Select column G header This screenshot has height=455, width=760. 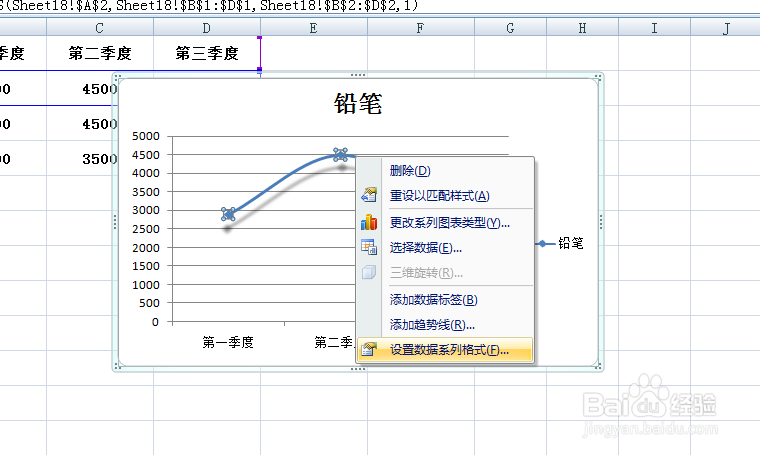tap(510, 28)
